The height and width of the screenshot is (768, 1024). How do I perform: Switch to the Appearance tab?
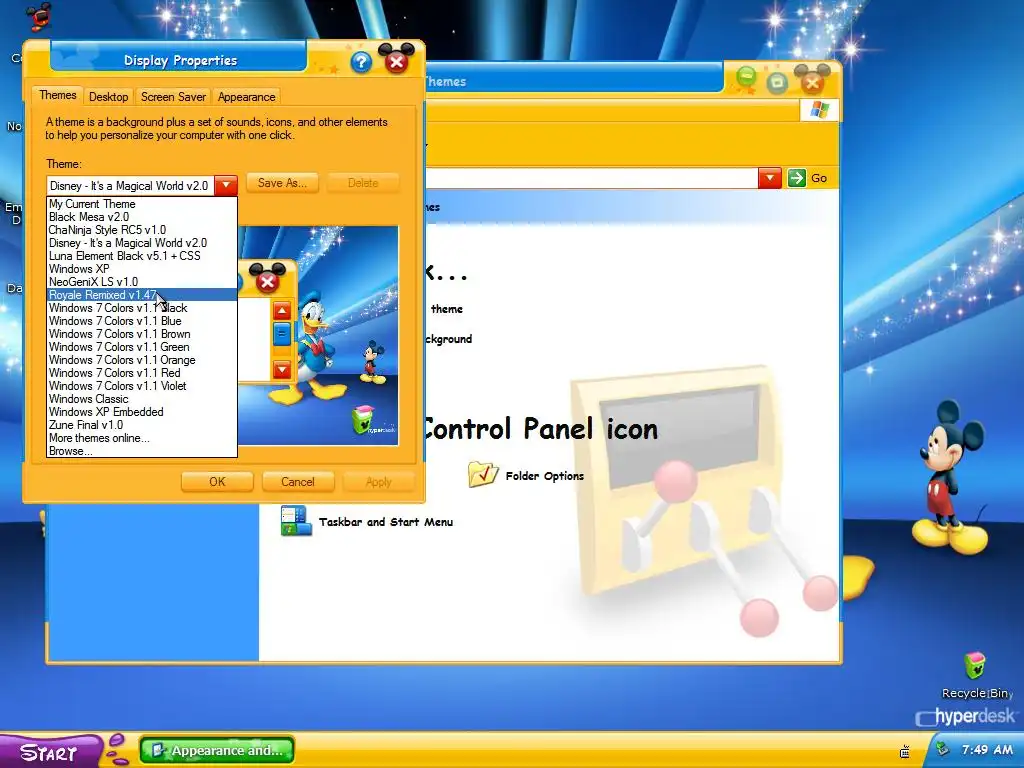pyautogui.click(x=246, y=97)
